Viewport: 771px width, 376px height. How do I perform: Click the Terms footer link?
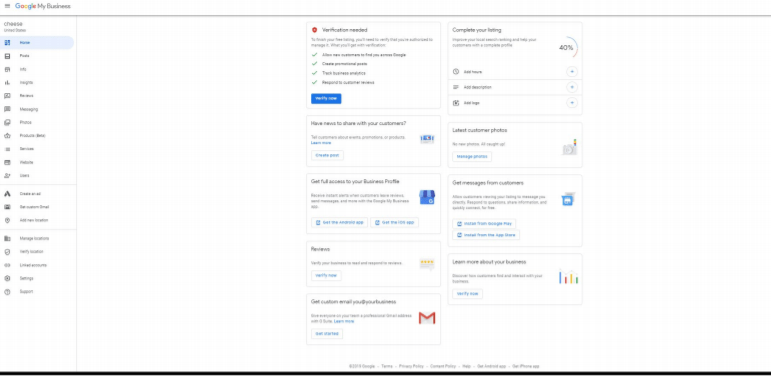click(x=387, y=366)
